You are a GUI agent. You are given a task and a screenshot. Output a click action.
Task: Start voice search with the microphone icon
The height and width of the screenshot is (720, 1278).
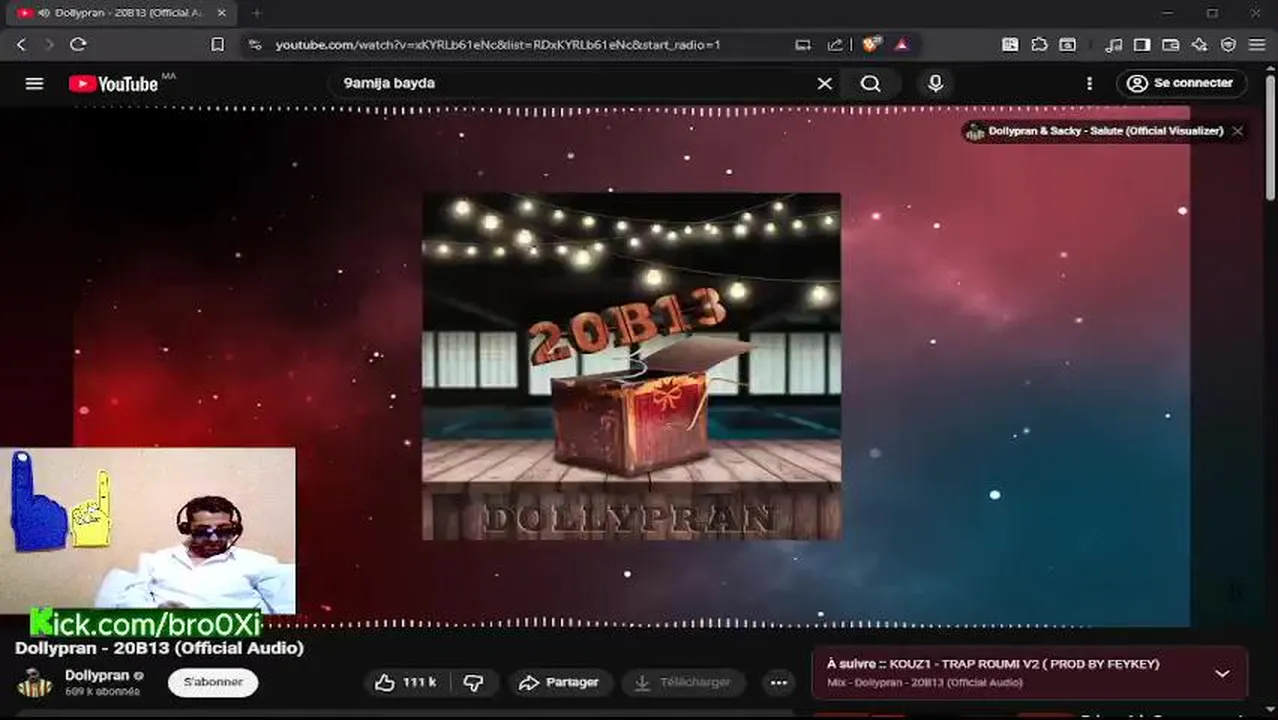pyautogui.click(x=935, y=84)
